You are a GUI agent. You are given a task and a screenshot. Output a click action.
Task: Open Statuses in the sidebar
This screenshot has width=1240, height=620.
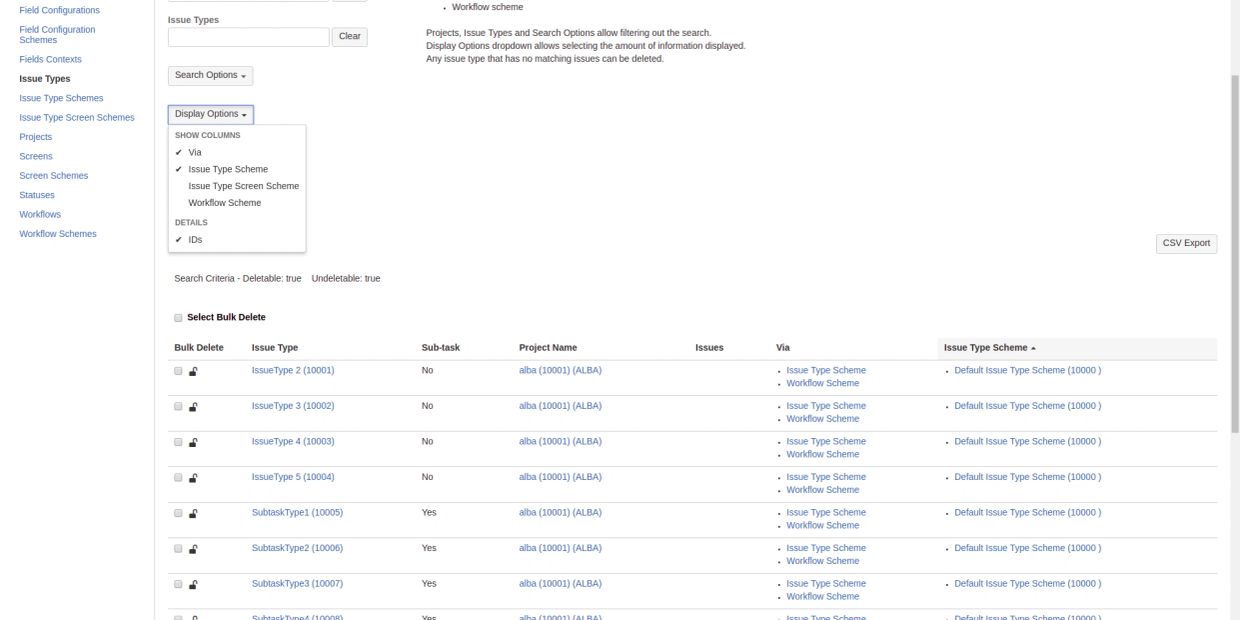point(37,195)
